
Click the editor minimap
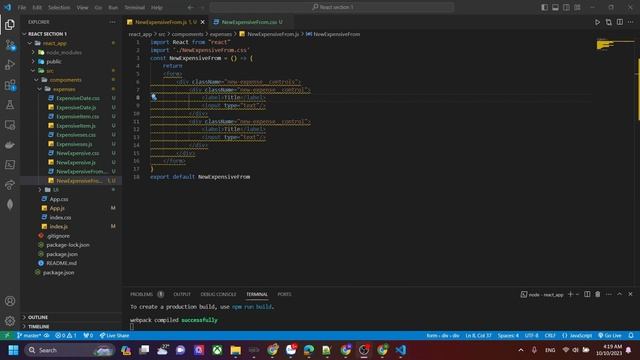(616, 44)
